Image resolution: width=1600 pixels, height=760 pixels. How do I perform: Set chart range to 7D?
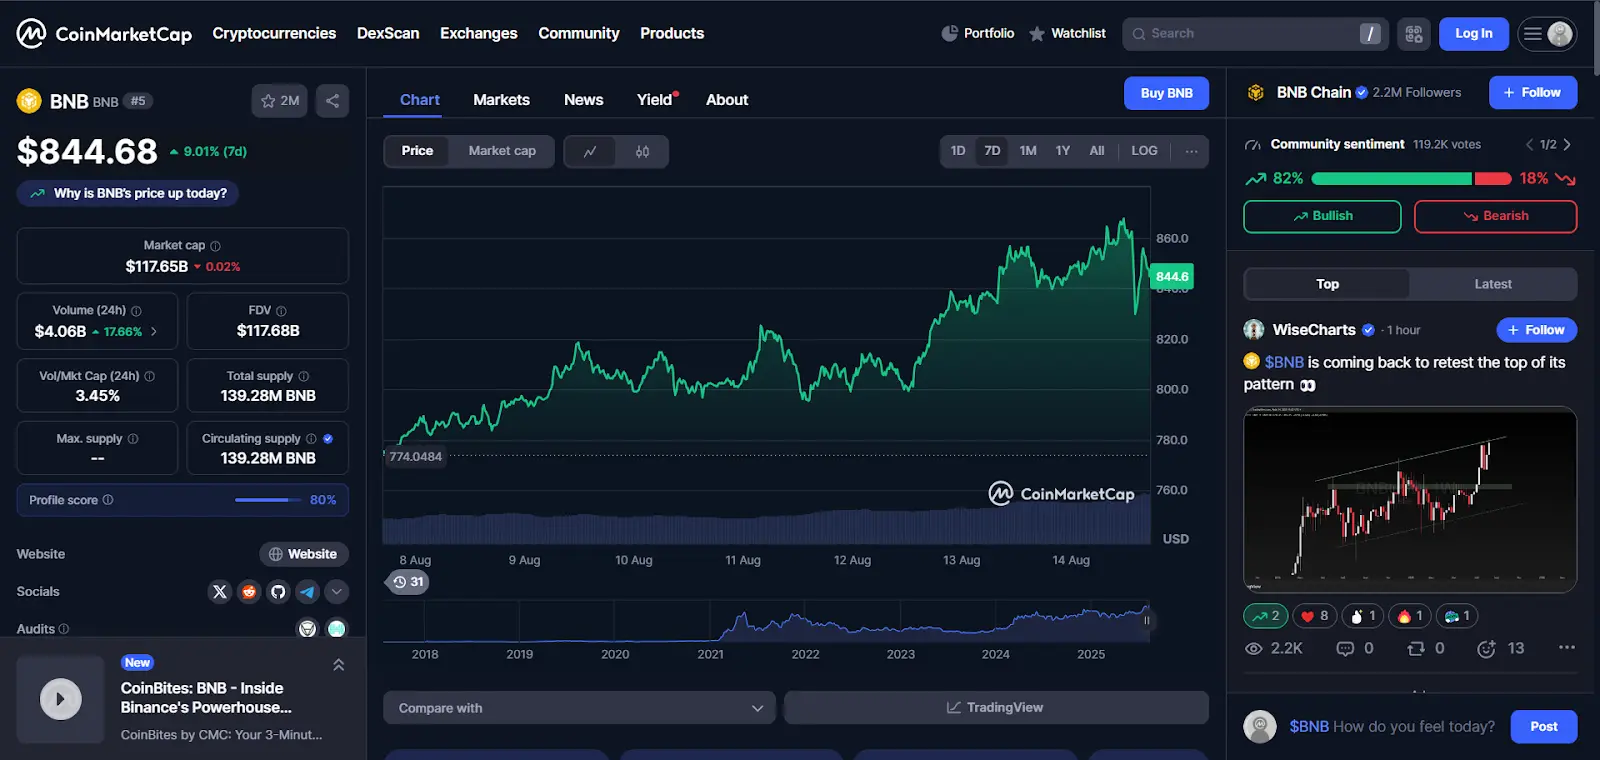pyautogui.click(x=992, y=151)
